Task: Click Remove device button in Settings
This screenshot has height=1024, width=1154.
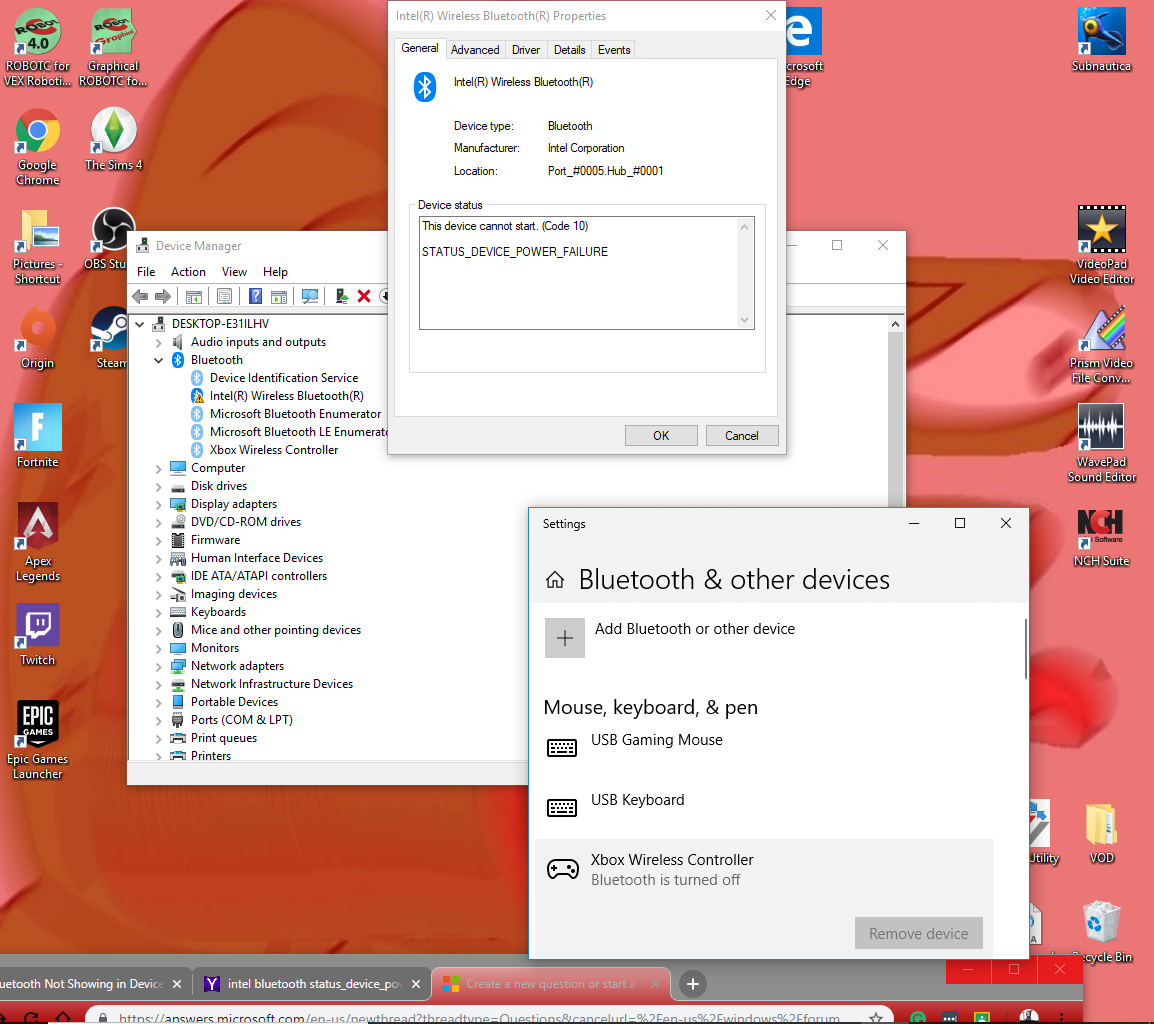Action: click(918, 933)
